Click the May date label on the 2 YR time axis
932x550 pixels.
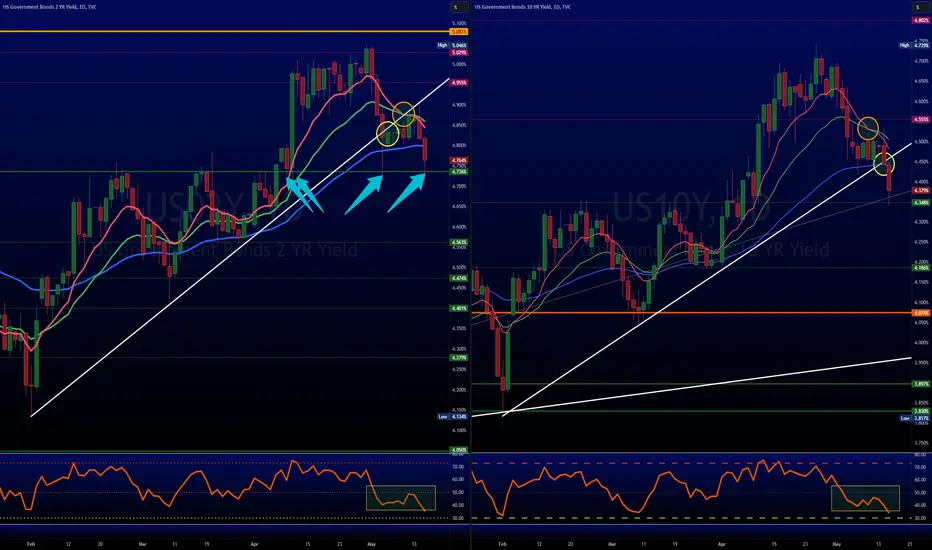pyautogui.click(x=371, y=544)
